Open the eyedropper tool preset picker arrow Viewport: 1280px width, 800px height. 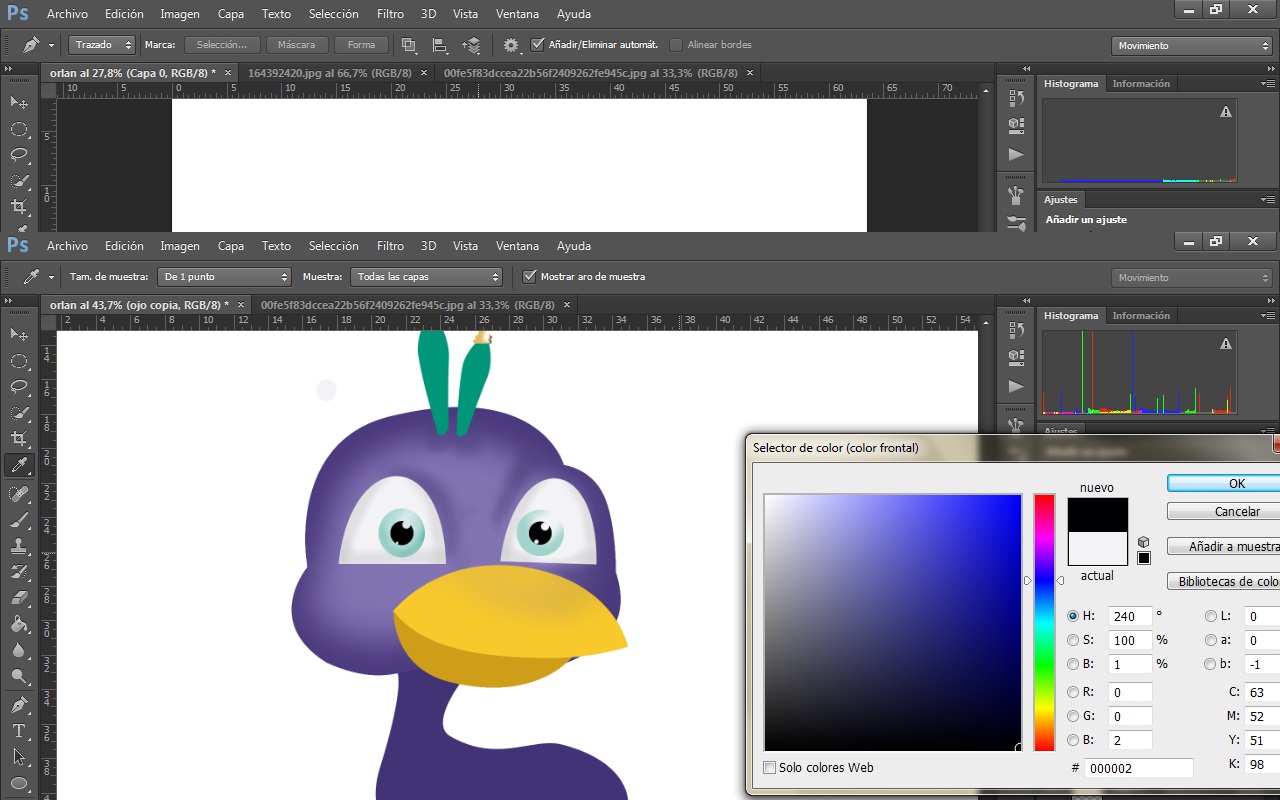pos(51,277)
